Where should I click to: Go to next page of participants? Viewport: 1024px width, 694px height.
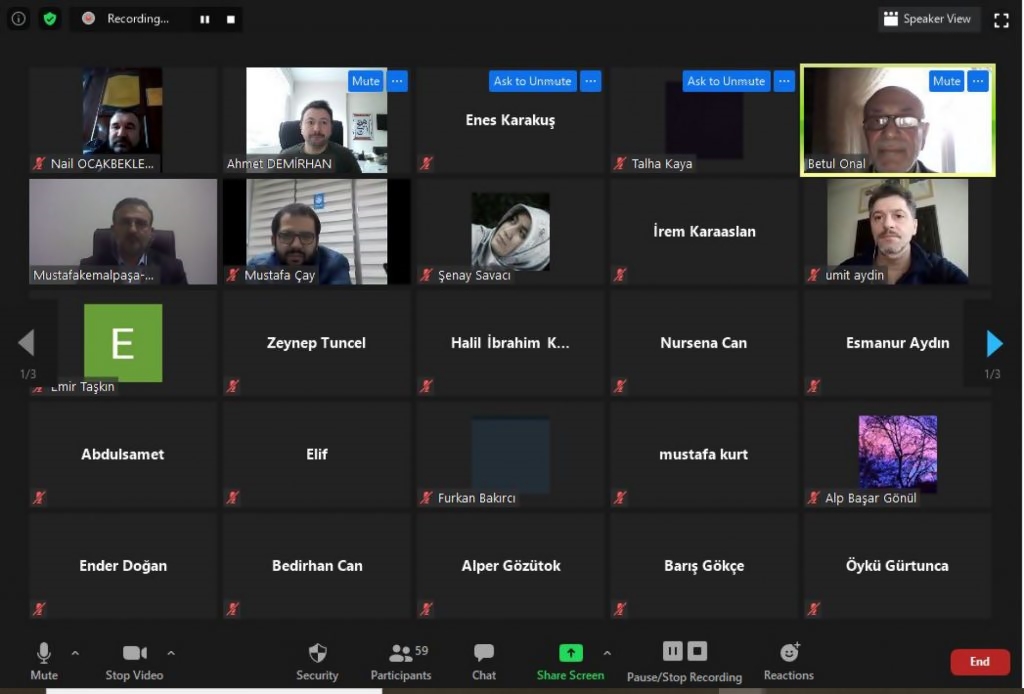point(993,344)
